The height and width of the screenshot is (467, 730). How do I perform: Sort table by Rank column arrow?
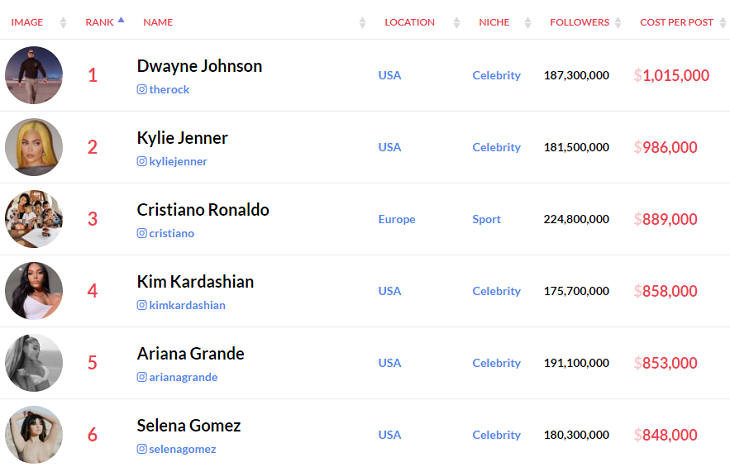[121, 21]
